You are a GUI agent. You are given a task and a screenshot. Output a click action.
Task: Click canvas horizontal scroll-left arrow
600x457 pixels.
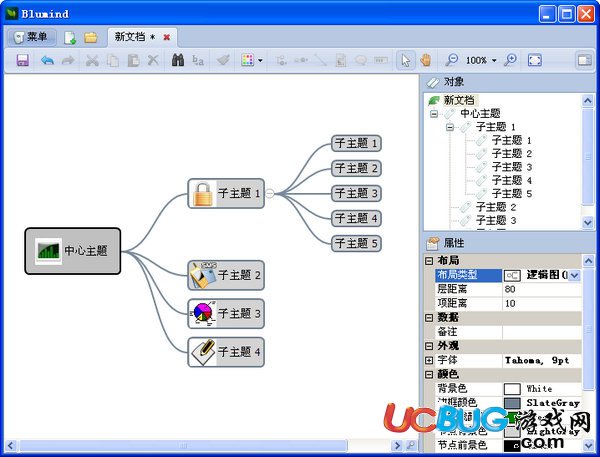(x=10, y=446)
